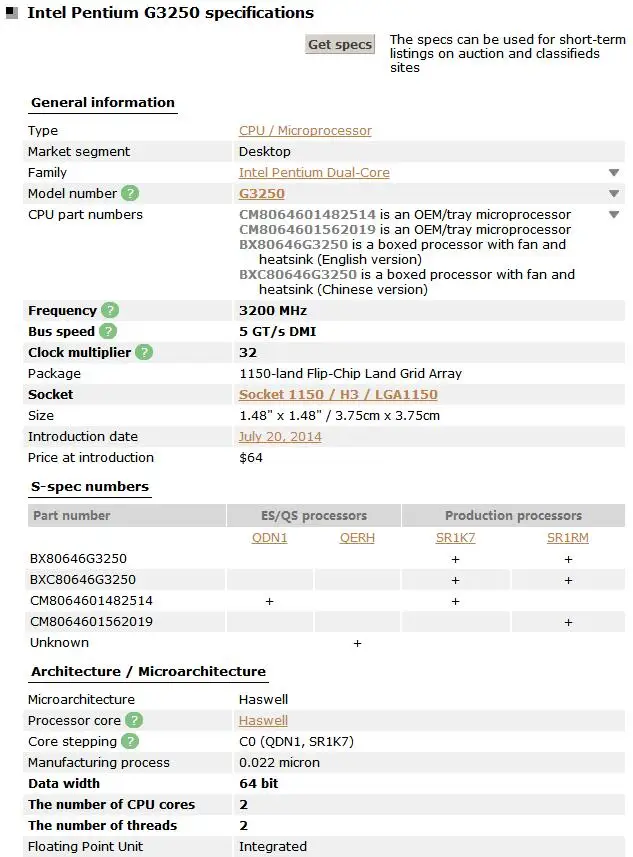Click the help icon beside Frequency
Image resolution: width=633 pixels, height=857 pixels.
[x=110, y=310]
